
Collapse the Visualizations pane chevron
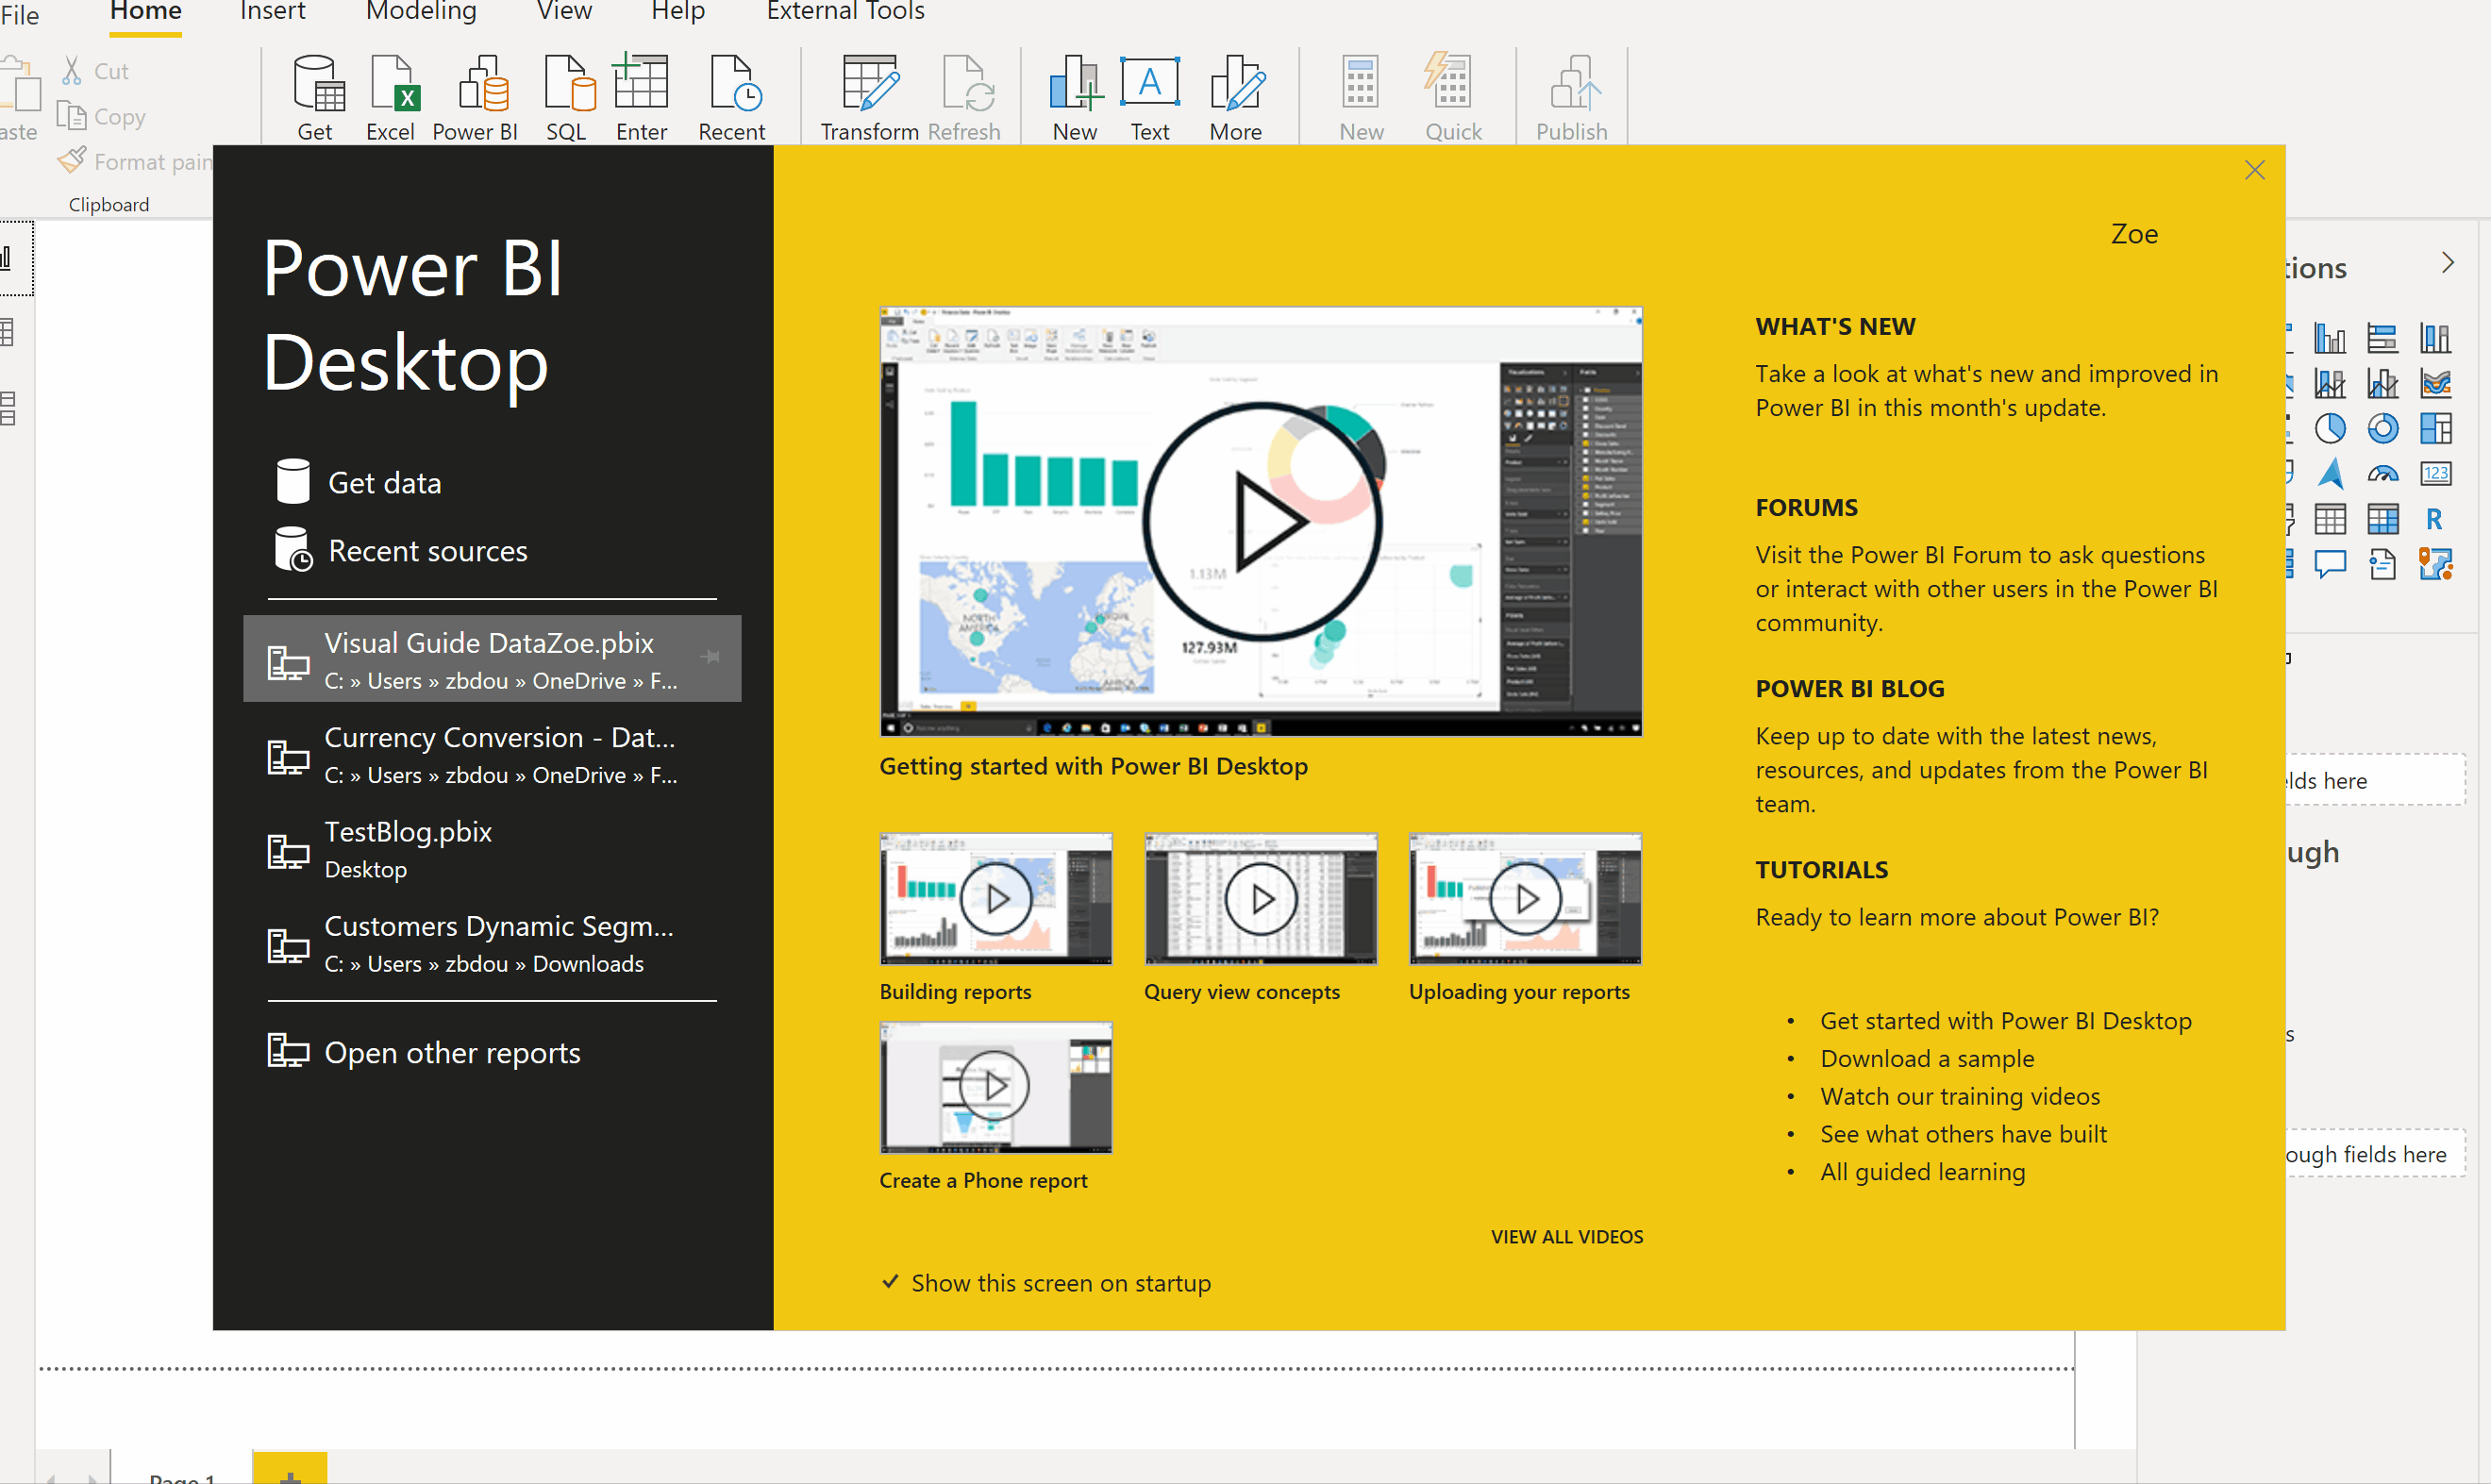pyautogui.click(x=2447, y=263)
